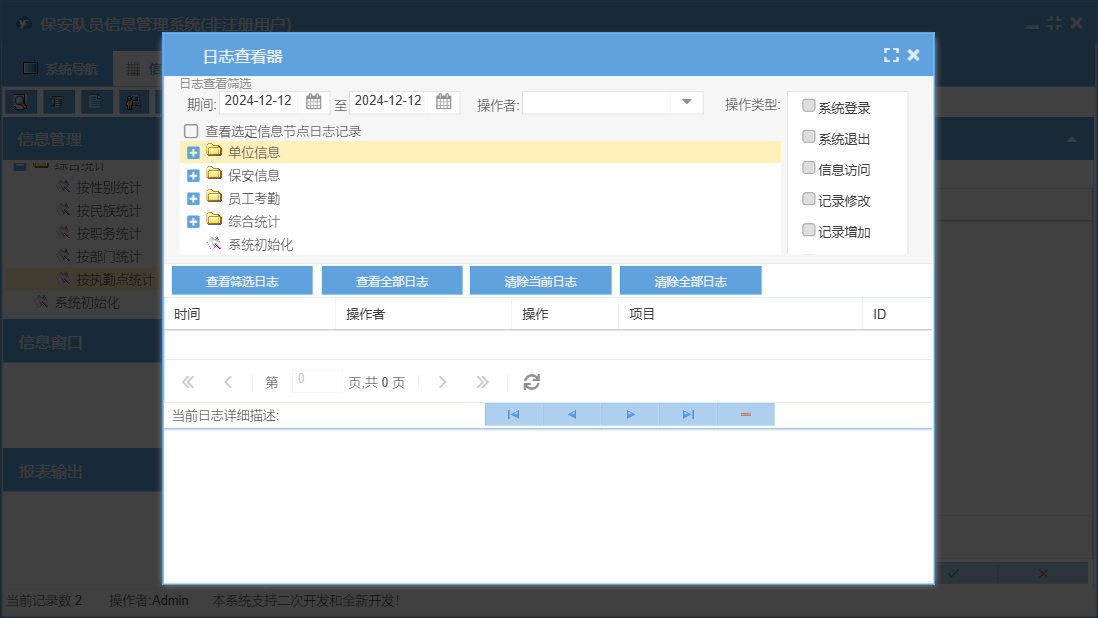Click the end date input field

tap(389, 101)
